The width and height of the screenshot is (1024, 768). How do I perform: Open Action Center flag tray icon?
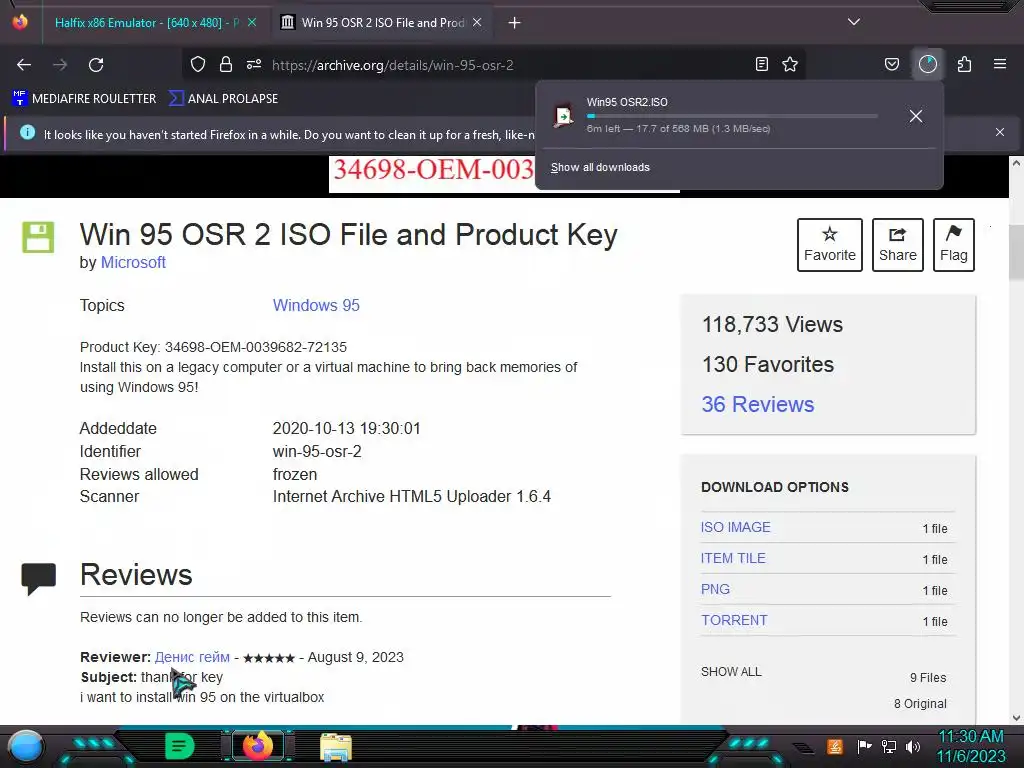(864, 746)
